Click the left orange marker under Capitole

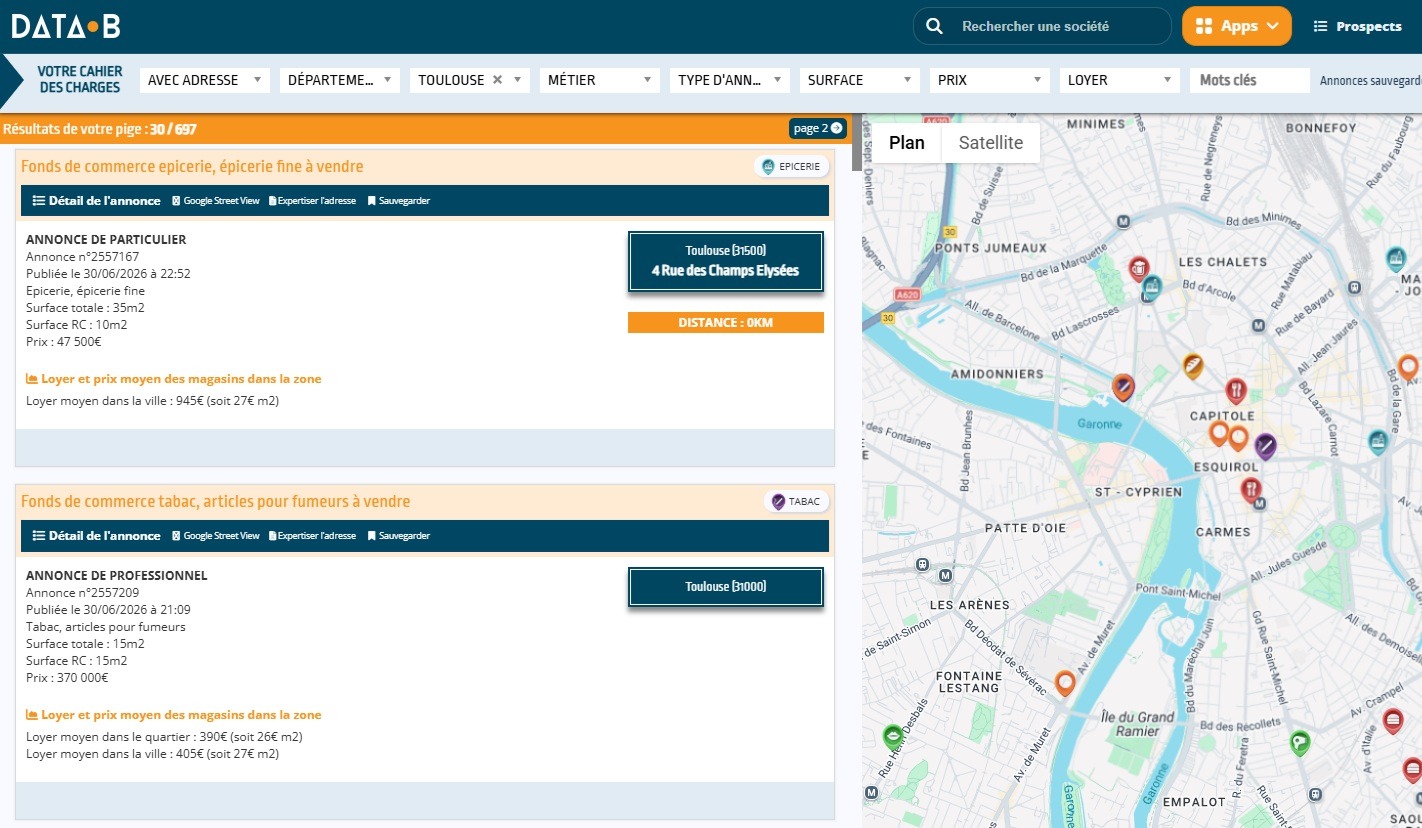click(1218, 433)
